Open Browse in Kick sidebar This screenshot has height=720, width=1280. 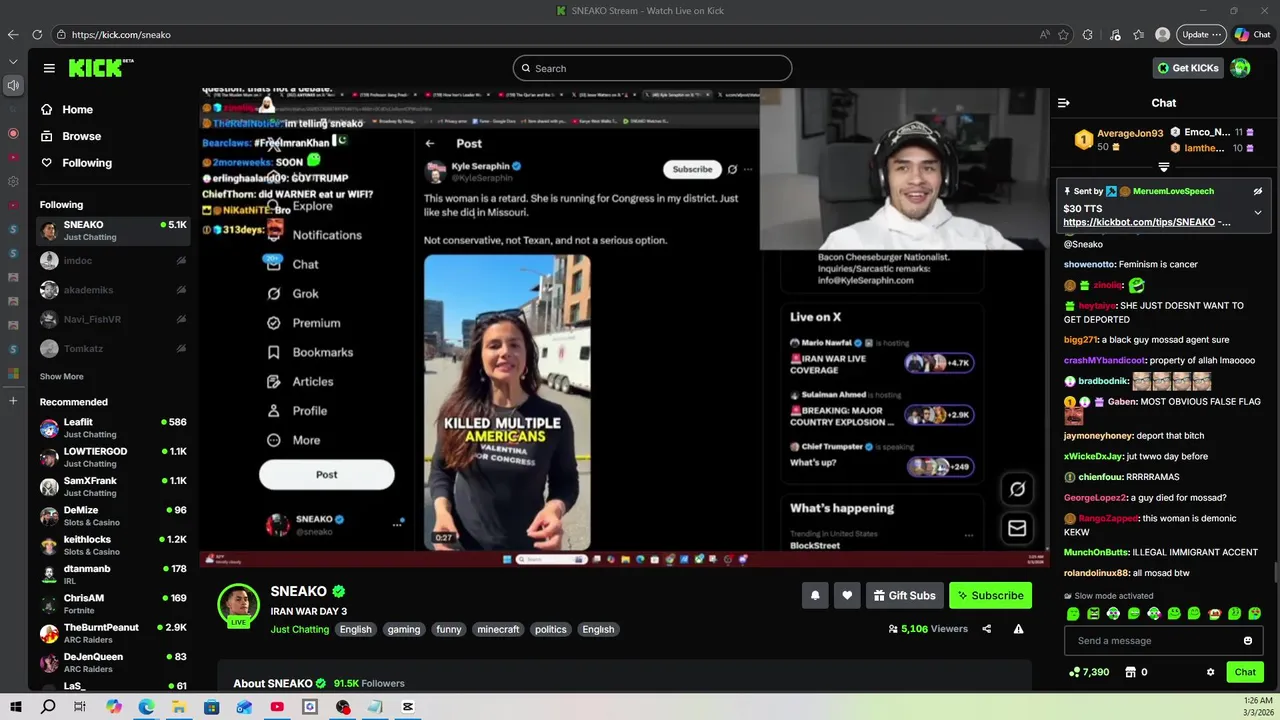pos(82,136)
